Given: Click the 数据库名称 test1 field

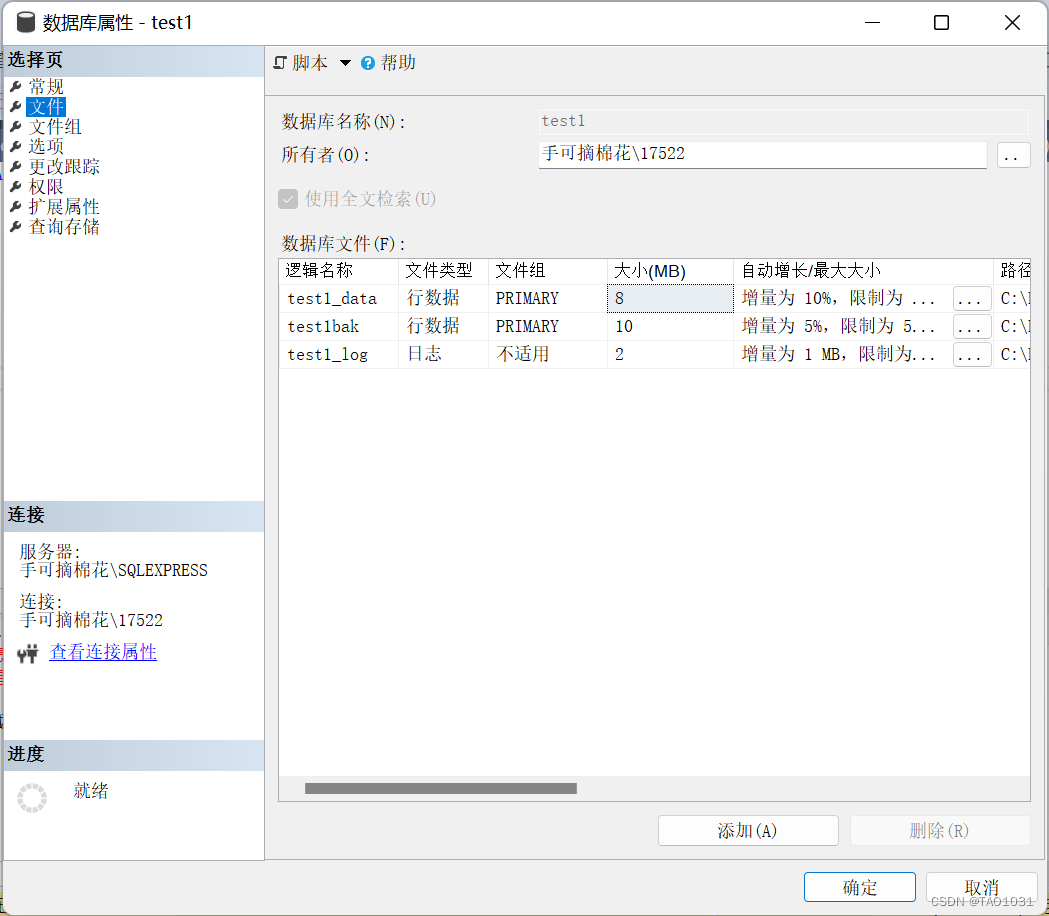Looking at the screenshot, I should click(x=783, y=121).
